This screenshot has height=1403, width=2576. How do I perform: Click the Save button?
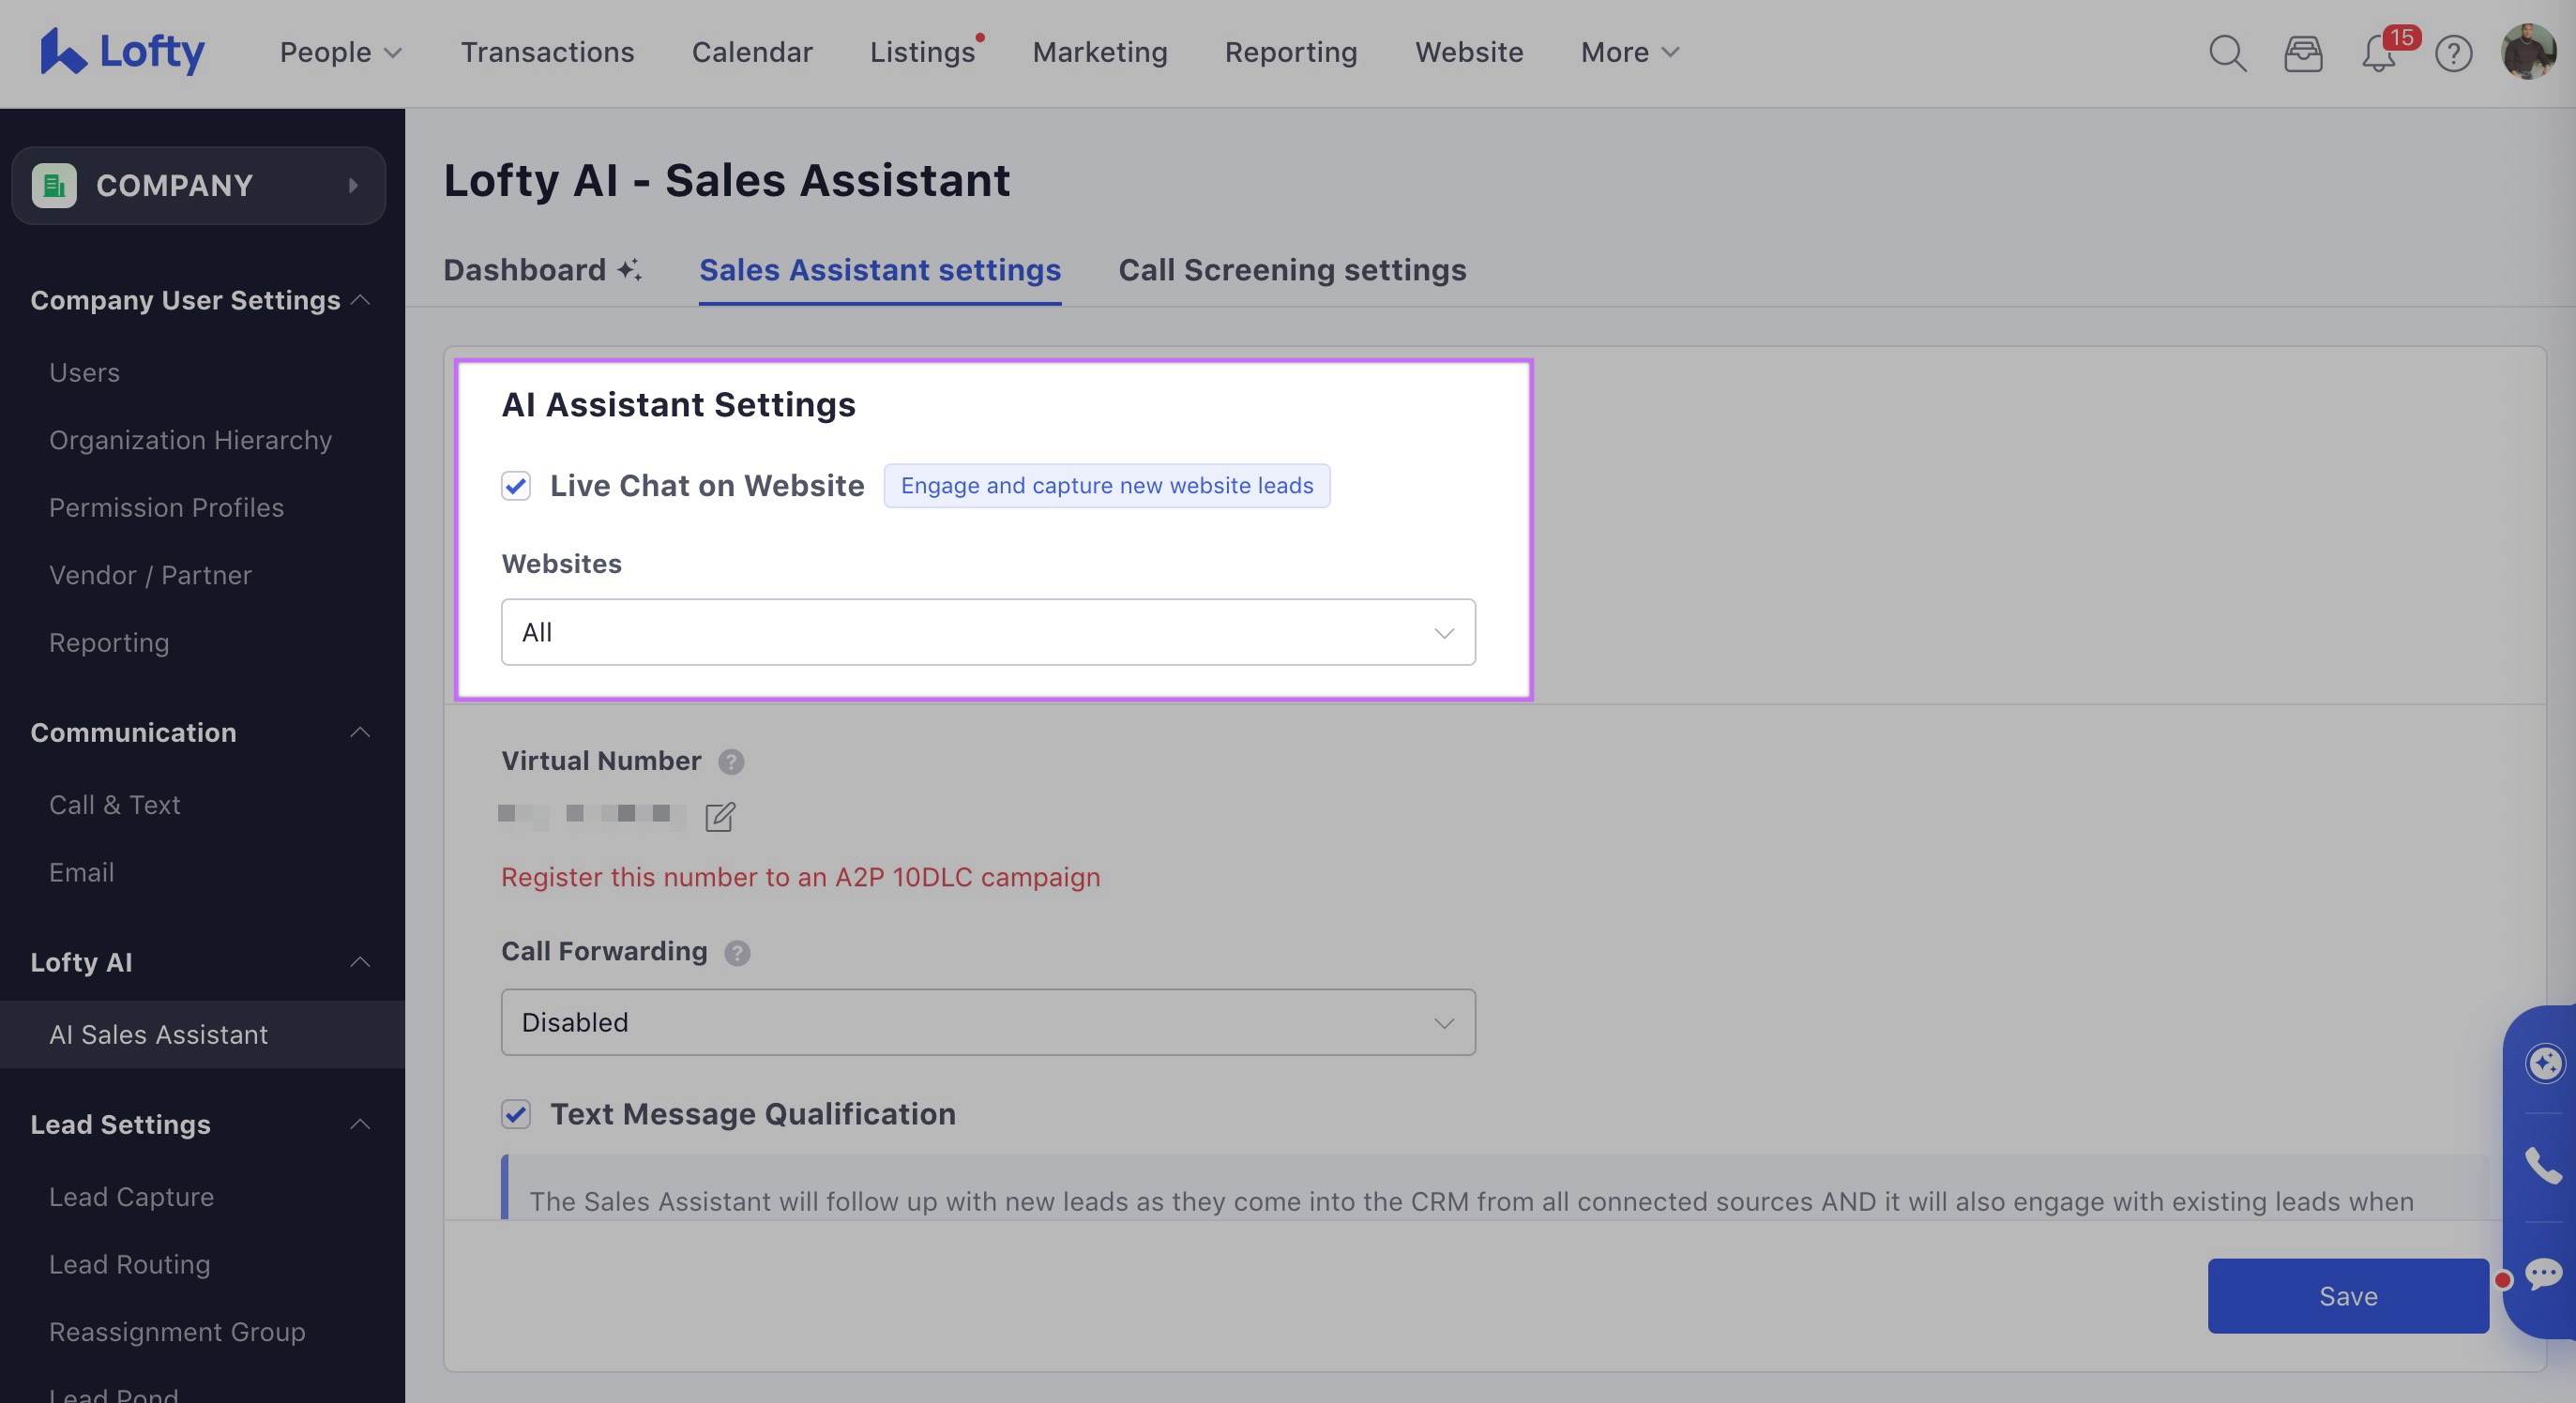pyautogui.click(x=2348, y=1296)
